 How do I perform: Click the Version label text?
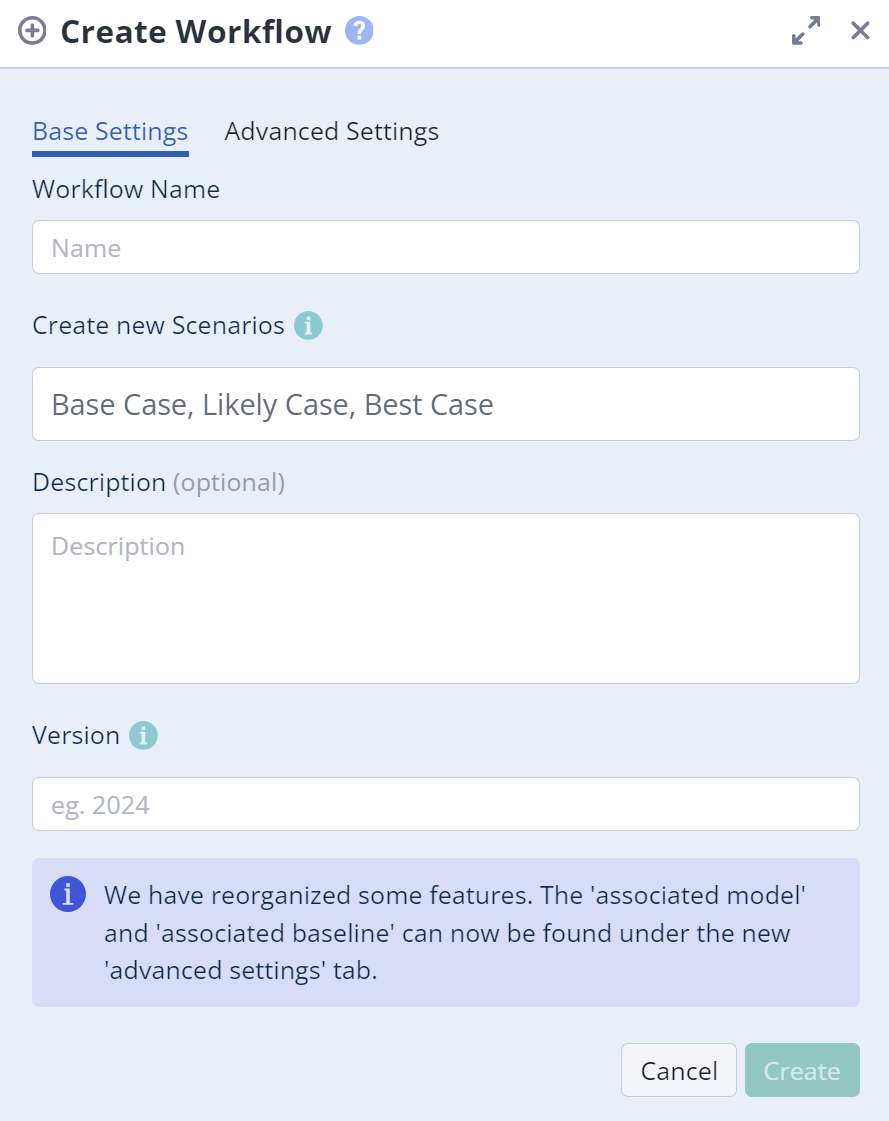coord(76,736)
